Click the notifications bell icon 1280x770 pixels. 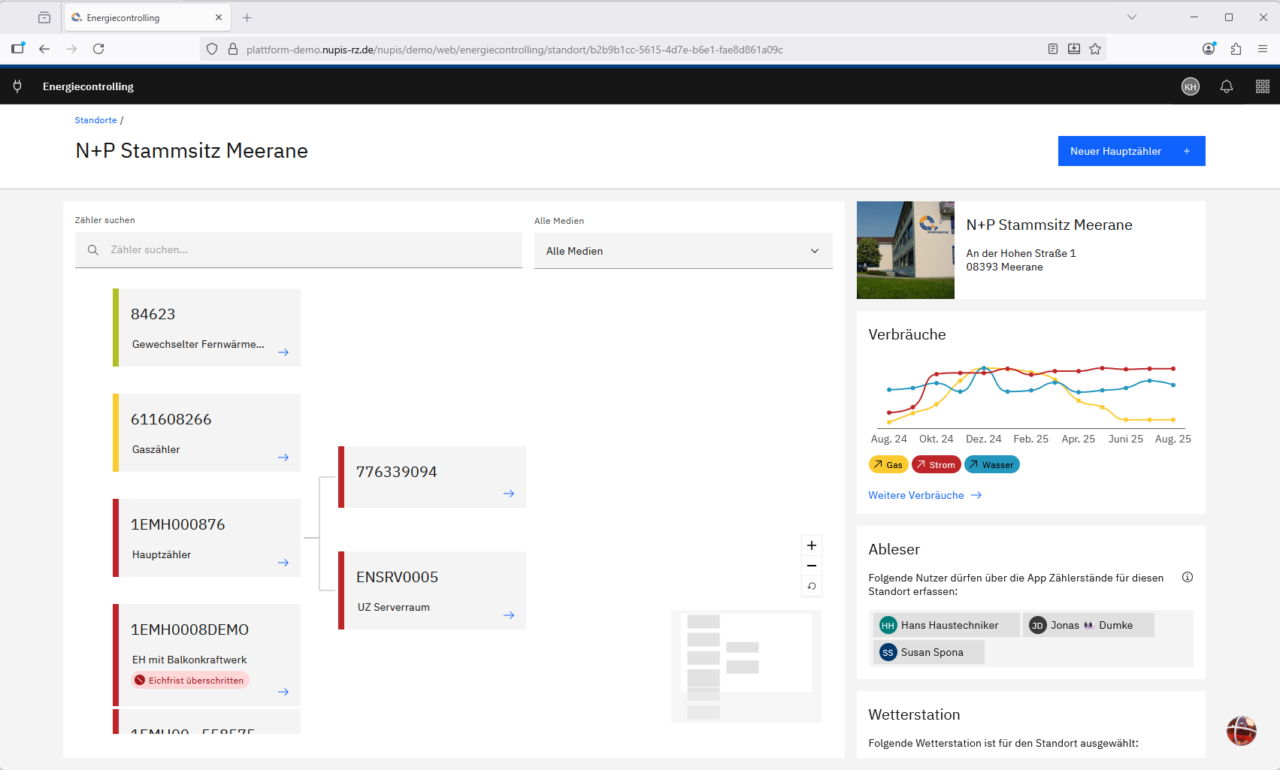point(1226,87)
